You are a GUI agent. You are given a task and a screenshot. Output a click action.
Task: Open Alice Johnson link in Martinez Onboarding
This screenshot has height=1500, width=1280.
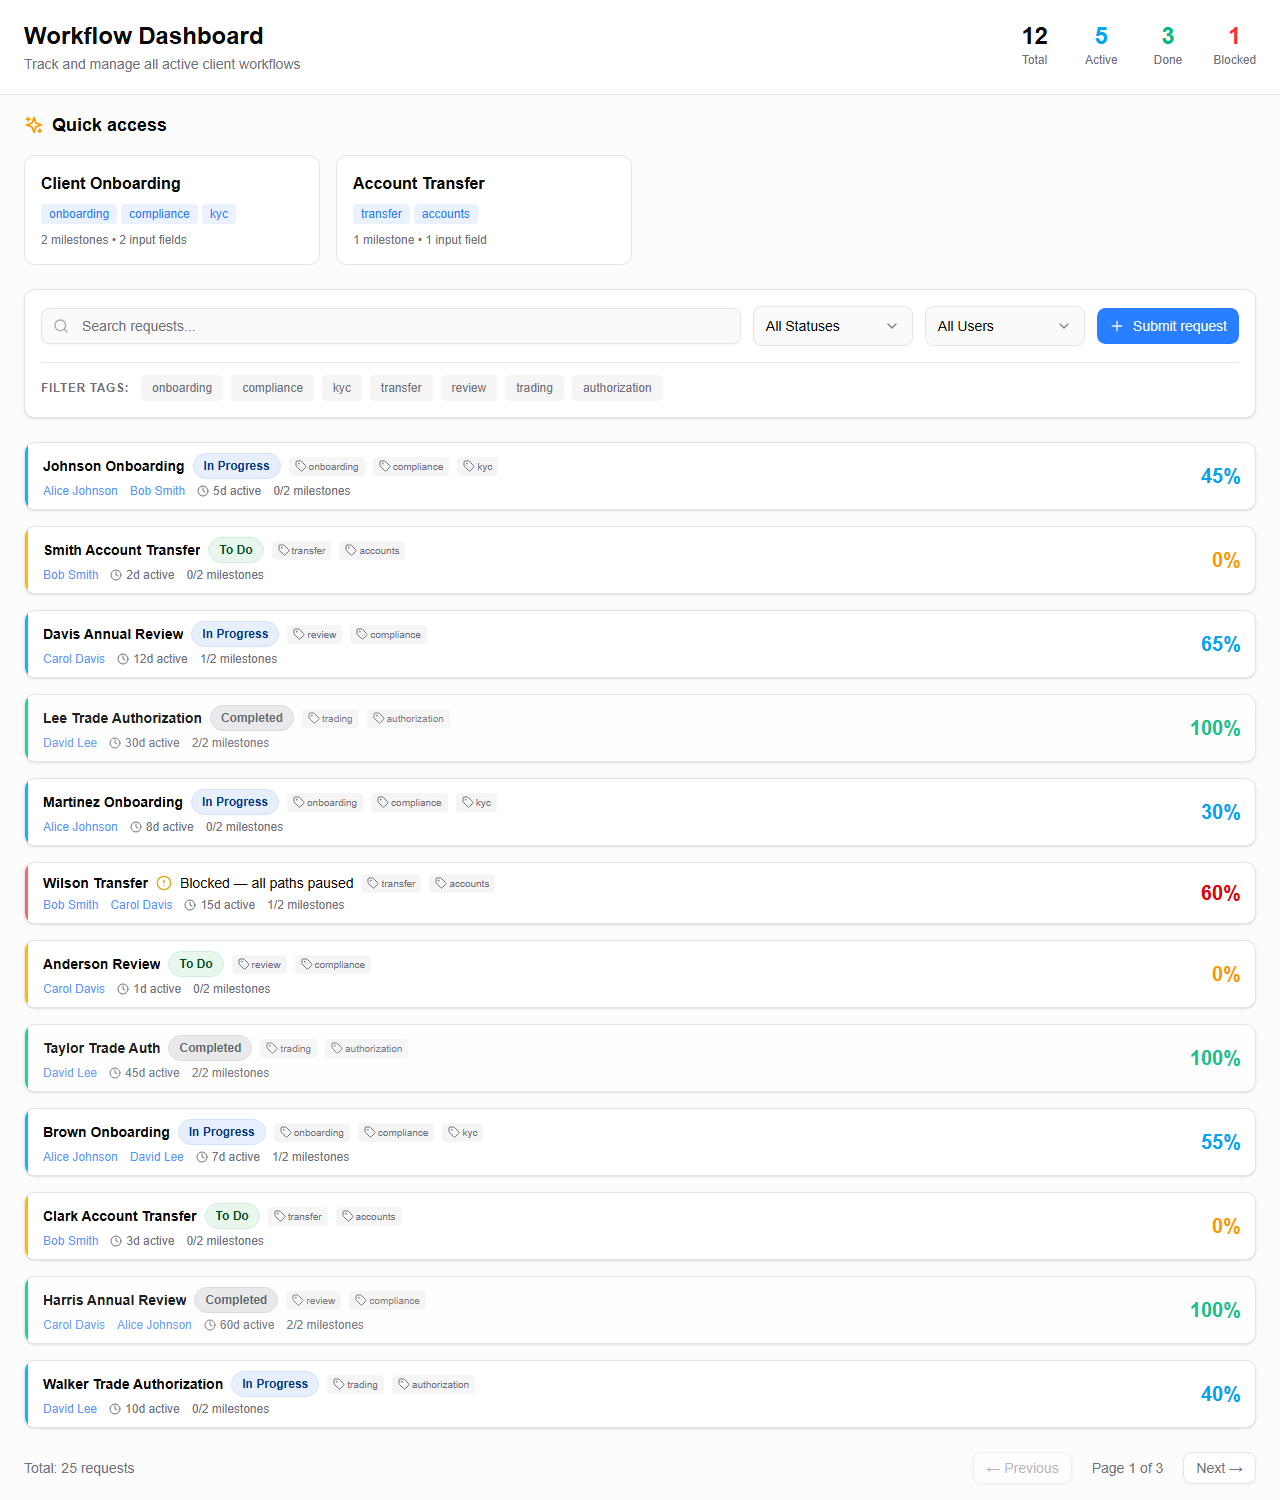(80, 827)
